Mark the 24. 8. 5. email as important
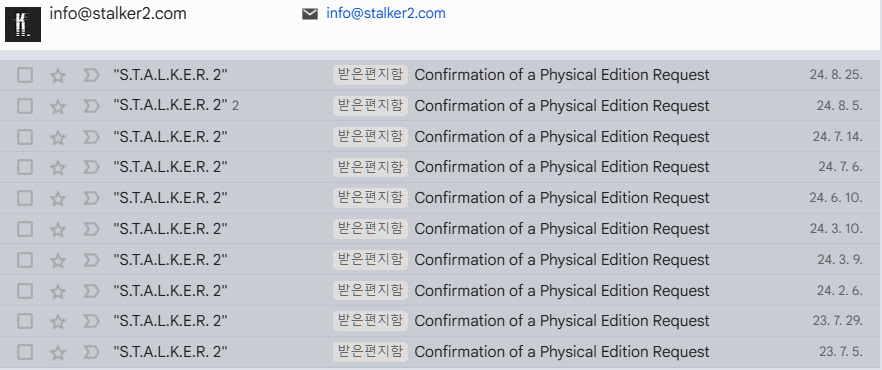Viewport: 882px width, 370px height. [91, 106]
